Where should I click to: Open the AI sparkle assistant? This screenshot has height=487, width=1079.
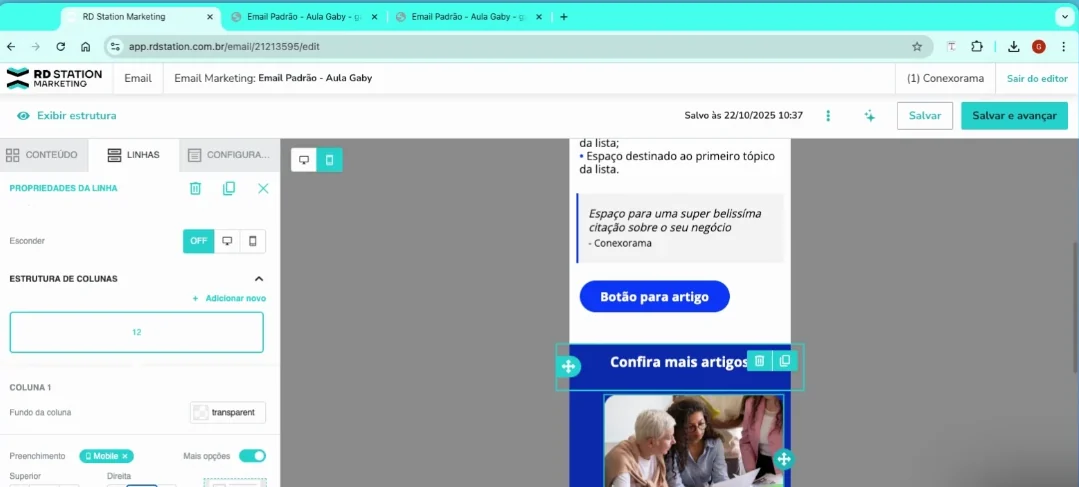coord(870,116)
